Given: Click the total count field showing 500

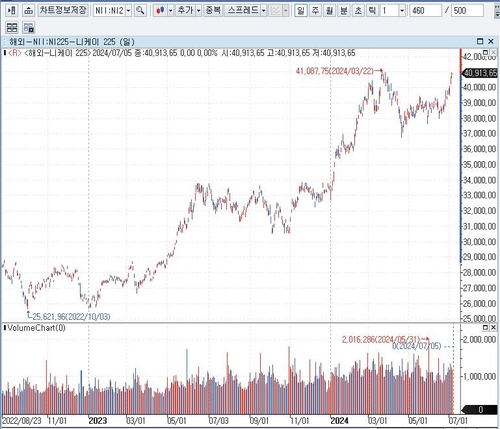Looking at the screenshot, I should [467, 11].
